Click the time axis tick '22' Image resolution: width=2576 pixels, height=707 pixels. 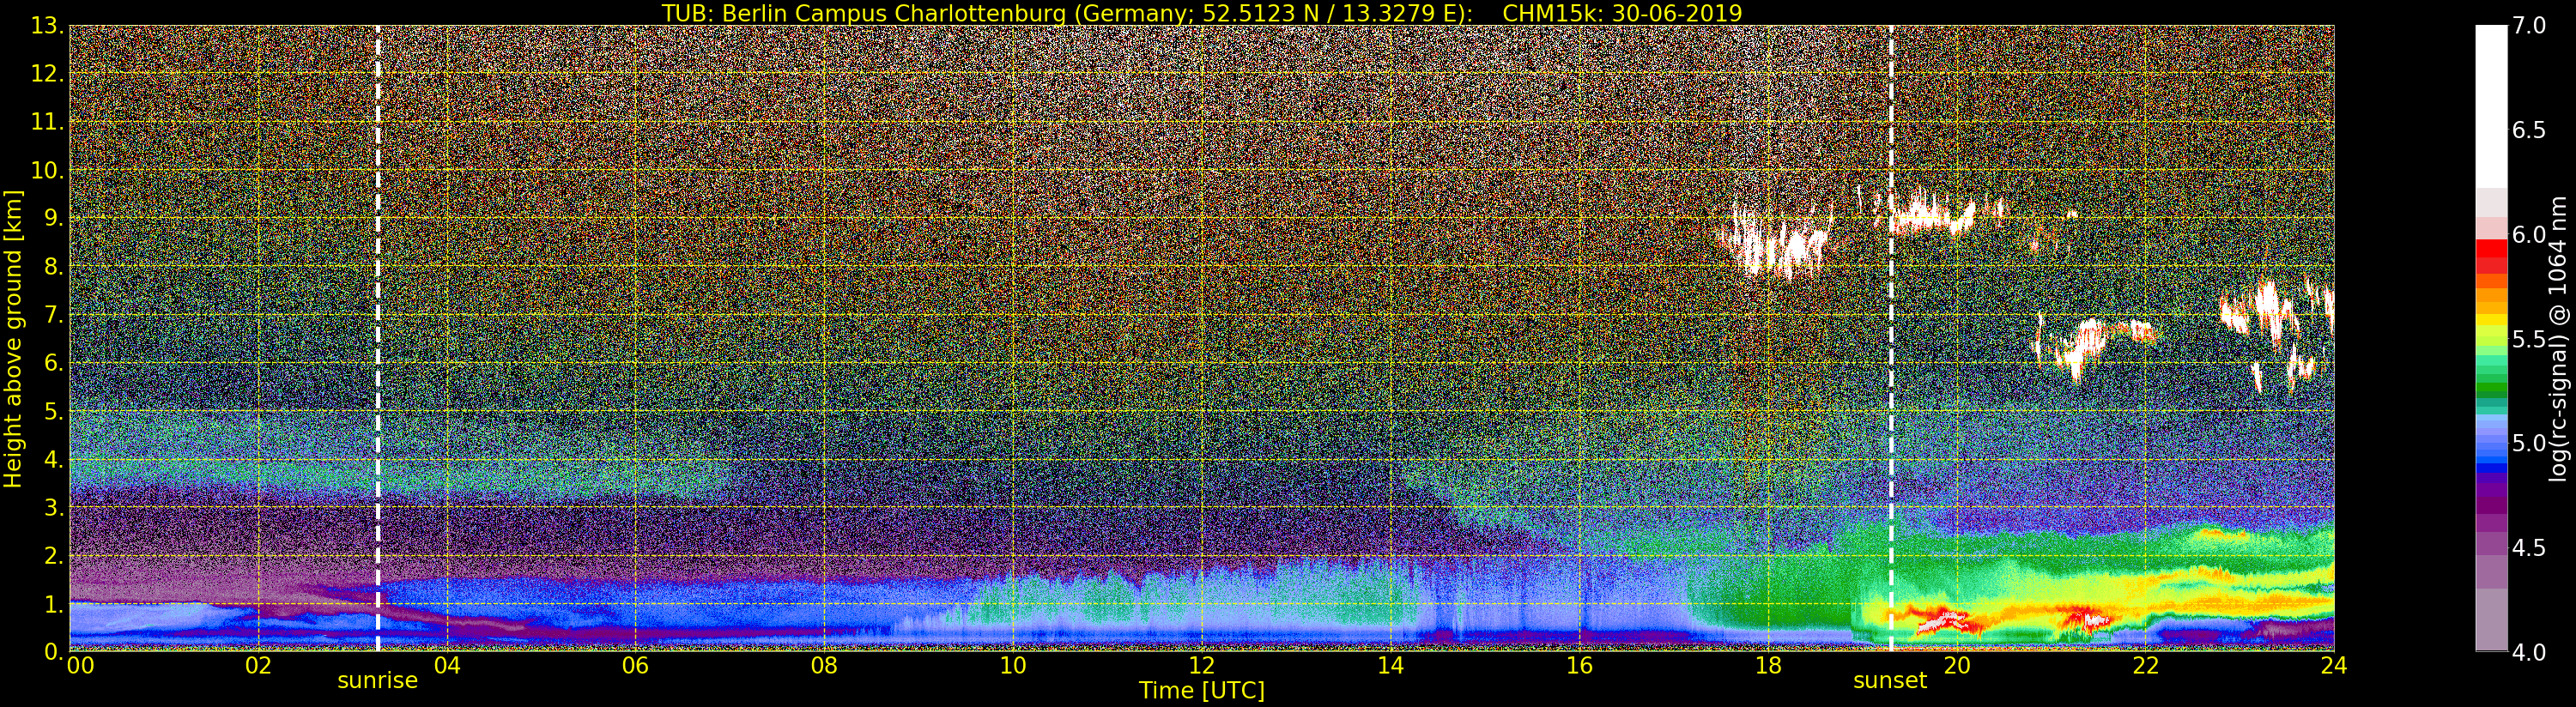pos(2146,666)
